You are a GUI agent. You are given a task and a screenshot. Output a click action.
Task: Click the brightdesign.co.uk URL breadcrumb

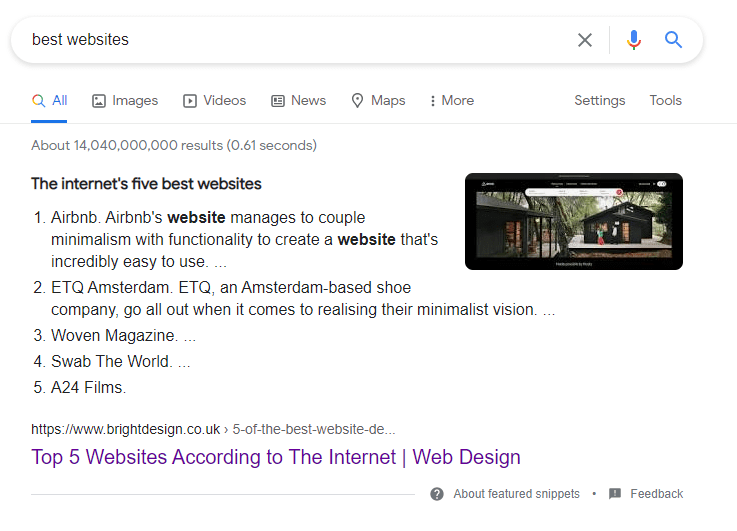(213, 429)
